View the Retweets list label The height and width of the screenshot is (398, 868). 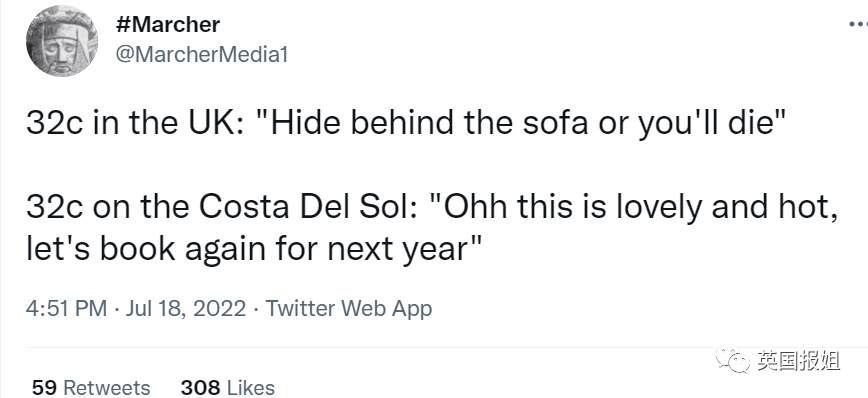pyautogui.click(x=107, y=387)
